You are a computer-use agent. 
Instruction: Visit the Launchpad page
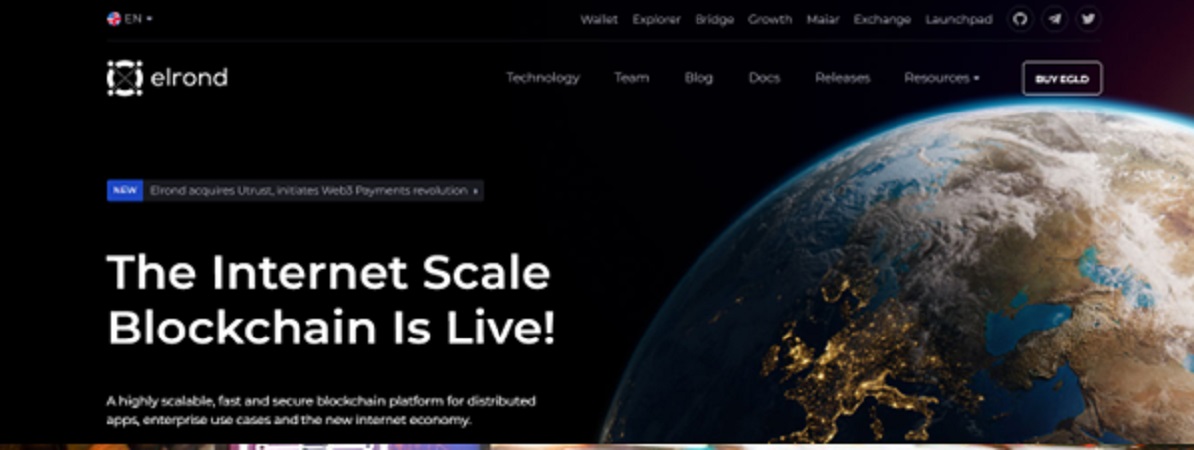(959, 20)
